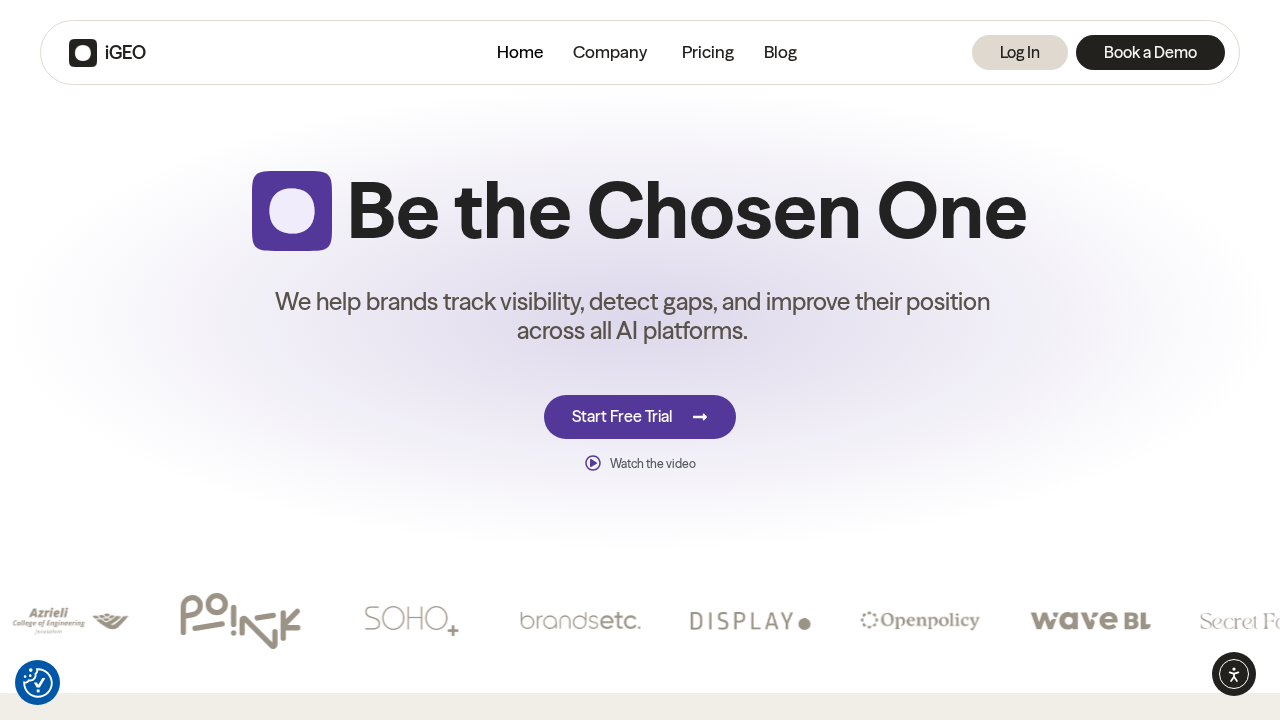Image resolution: width=1280 pixels, height=720 pixels.
Task: Expand the Company menu
Action: coord(610,52)
